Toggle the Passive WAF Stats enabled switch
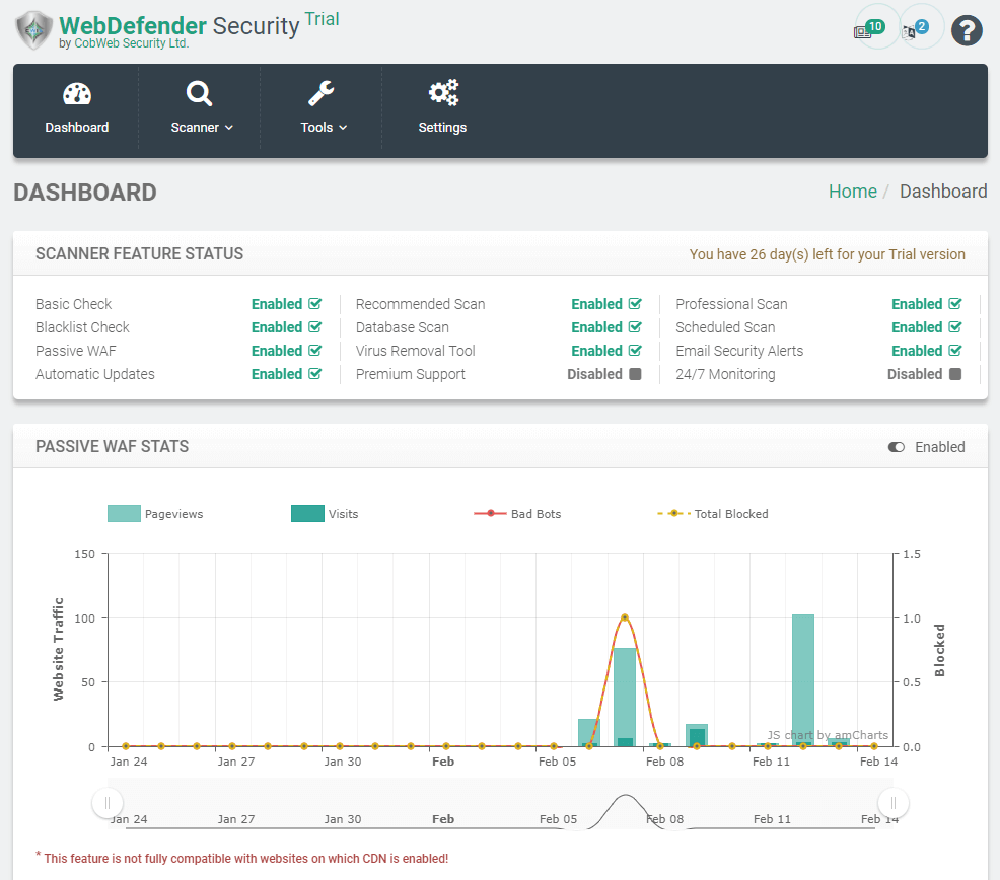Screen dimensions: 1000x880 point(896,447)
